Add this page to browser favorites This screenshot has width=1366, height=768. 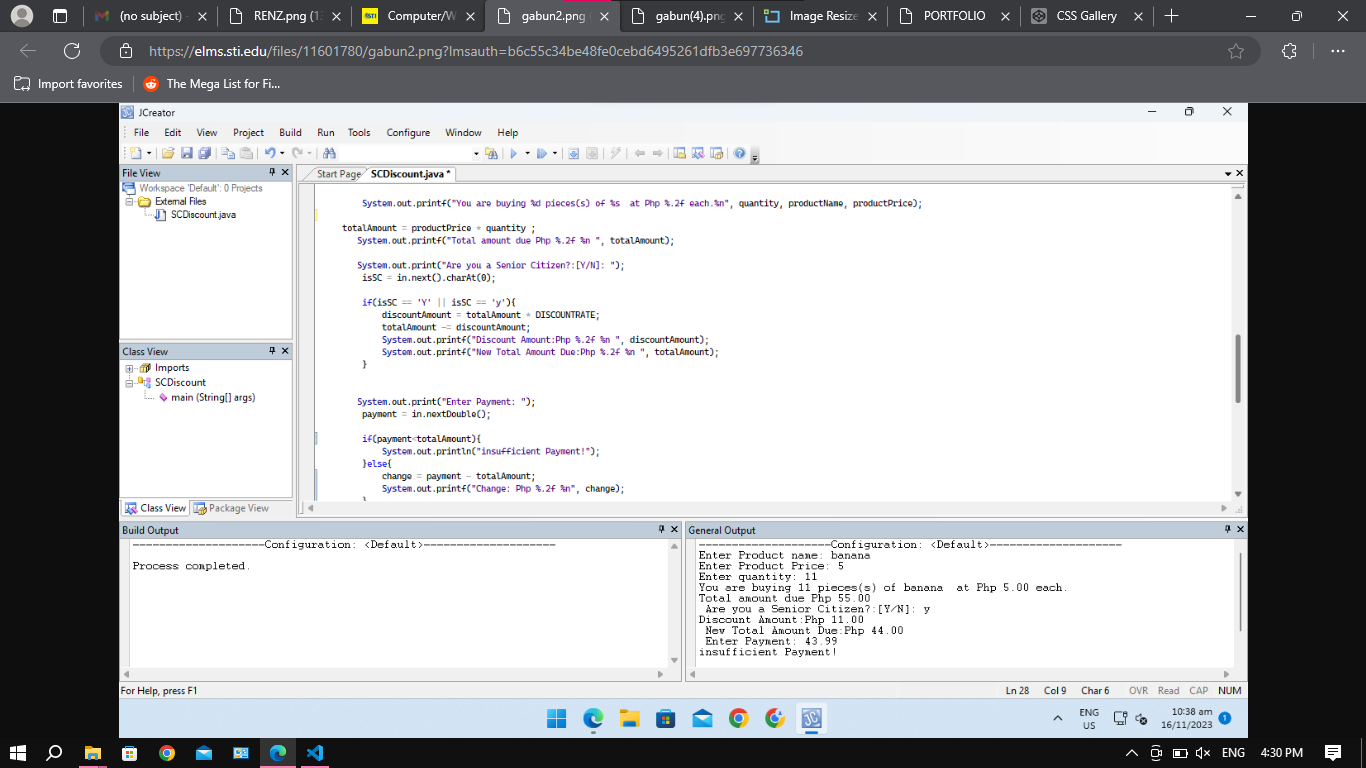[1236, 51]
